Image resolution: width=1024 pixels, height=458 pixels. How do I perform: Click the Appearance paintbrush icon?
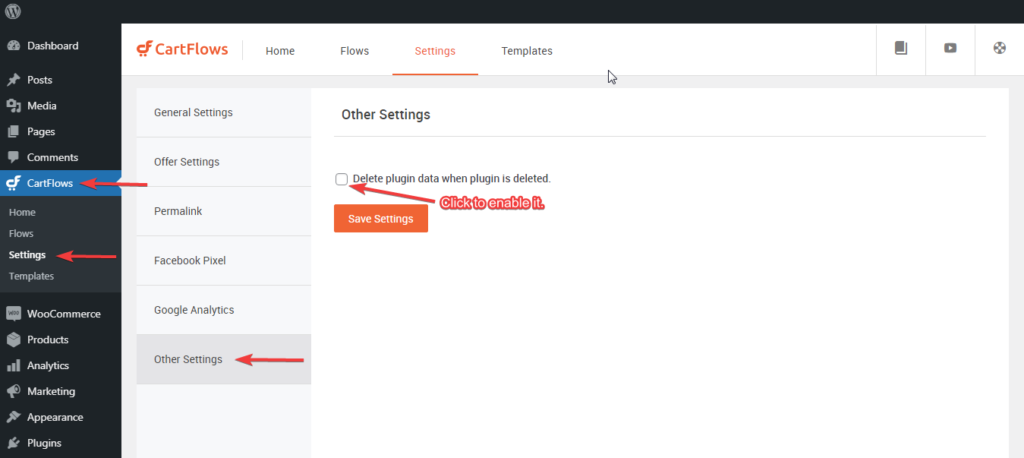[13, 417]
